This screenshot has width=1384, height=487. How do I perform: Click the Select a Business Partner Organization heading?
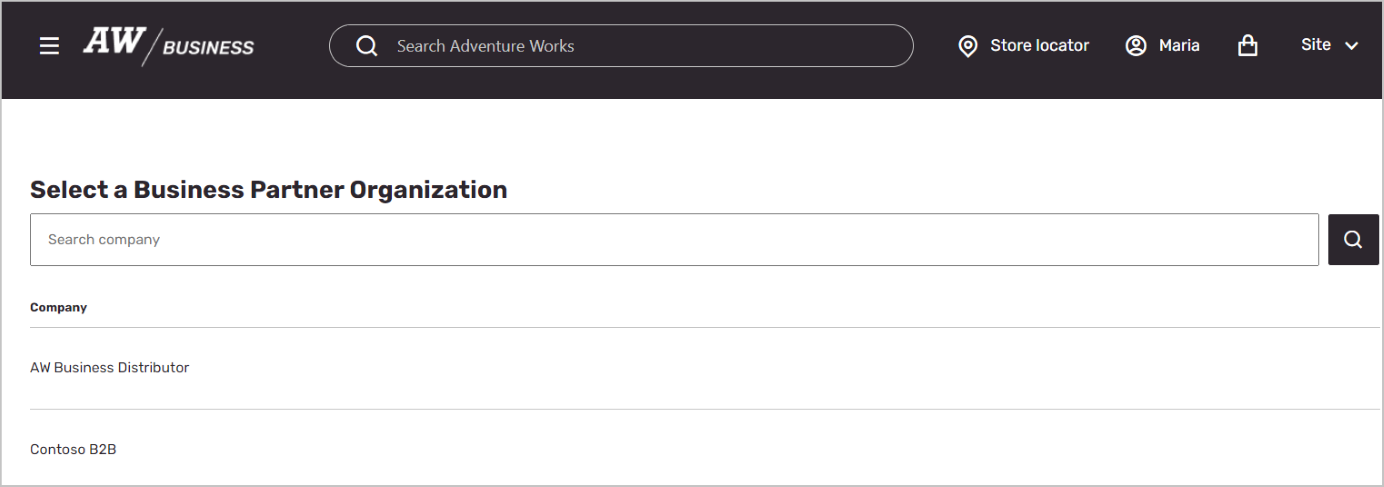269,190
